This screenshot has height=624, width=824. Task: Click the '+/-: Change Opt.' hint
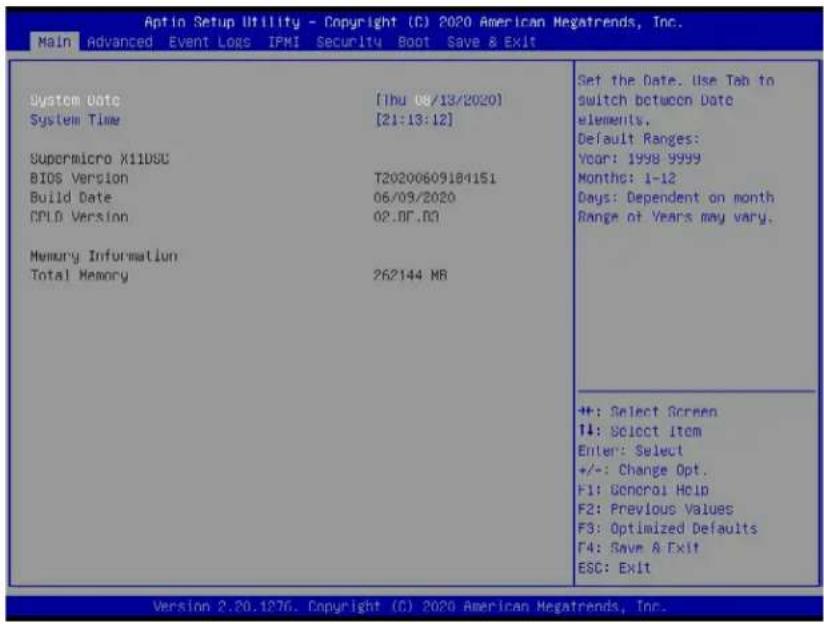point(643,470)
